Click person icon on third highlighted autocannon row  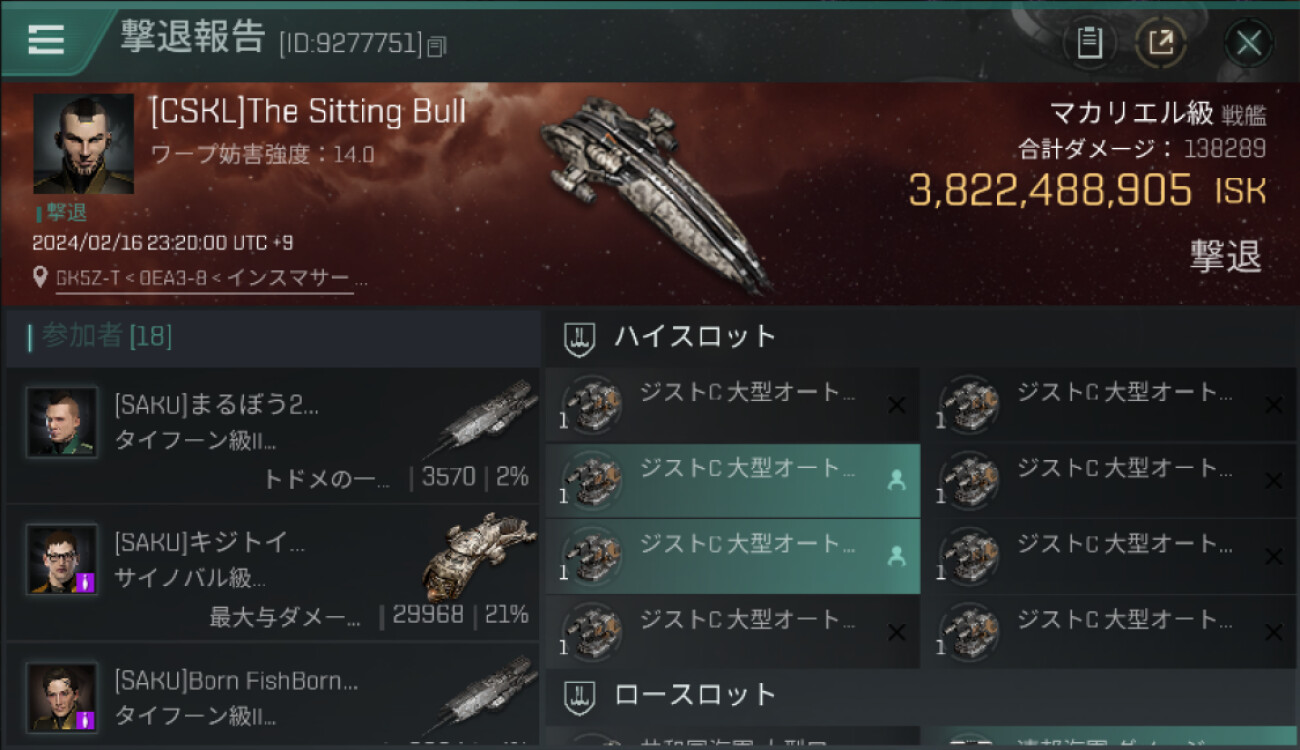click(896, 557)
